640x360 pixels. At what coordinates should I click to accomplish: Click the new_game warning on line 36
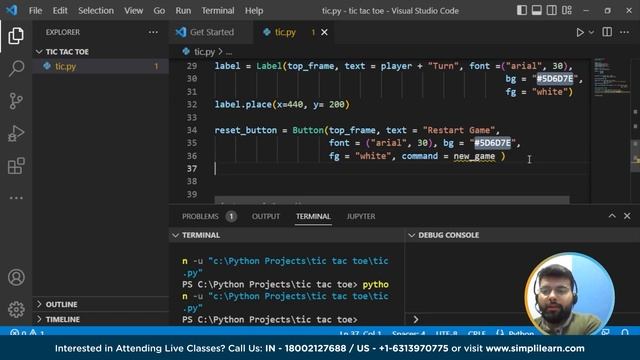coord(474,156)
